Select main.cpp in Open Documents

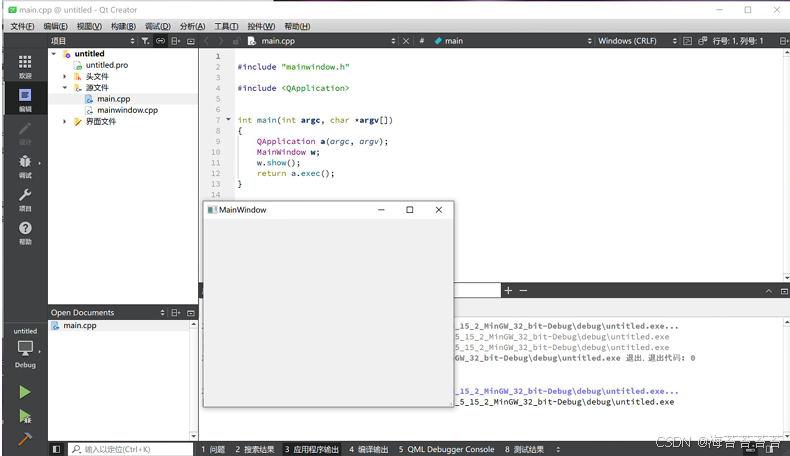pos(80,325)
